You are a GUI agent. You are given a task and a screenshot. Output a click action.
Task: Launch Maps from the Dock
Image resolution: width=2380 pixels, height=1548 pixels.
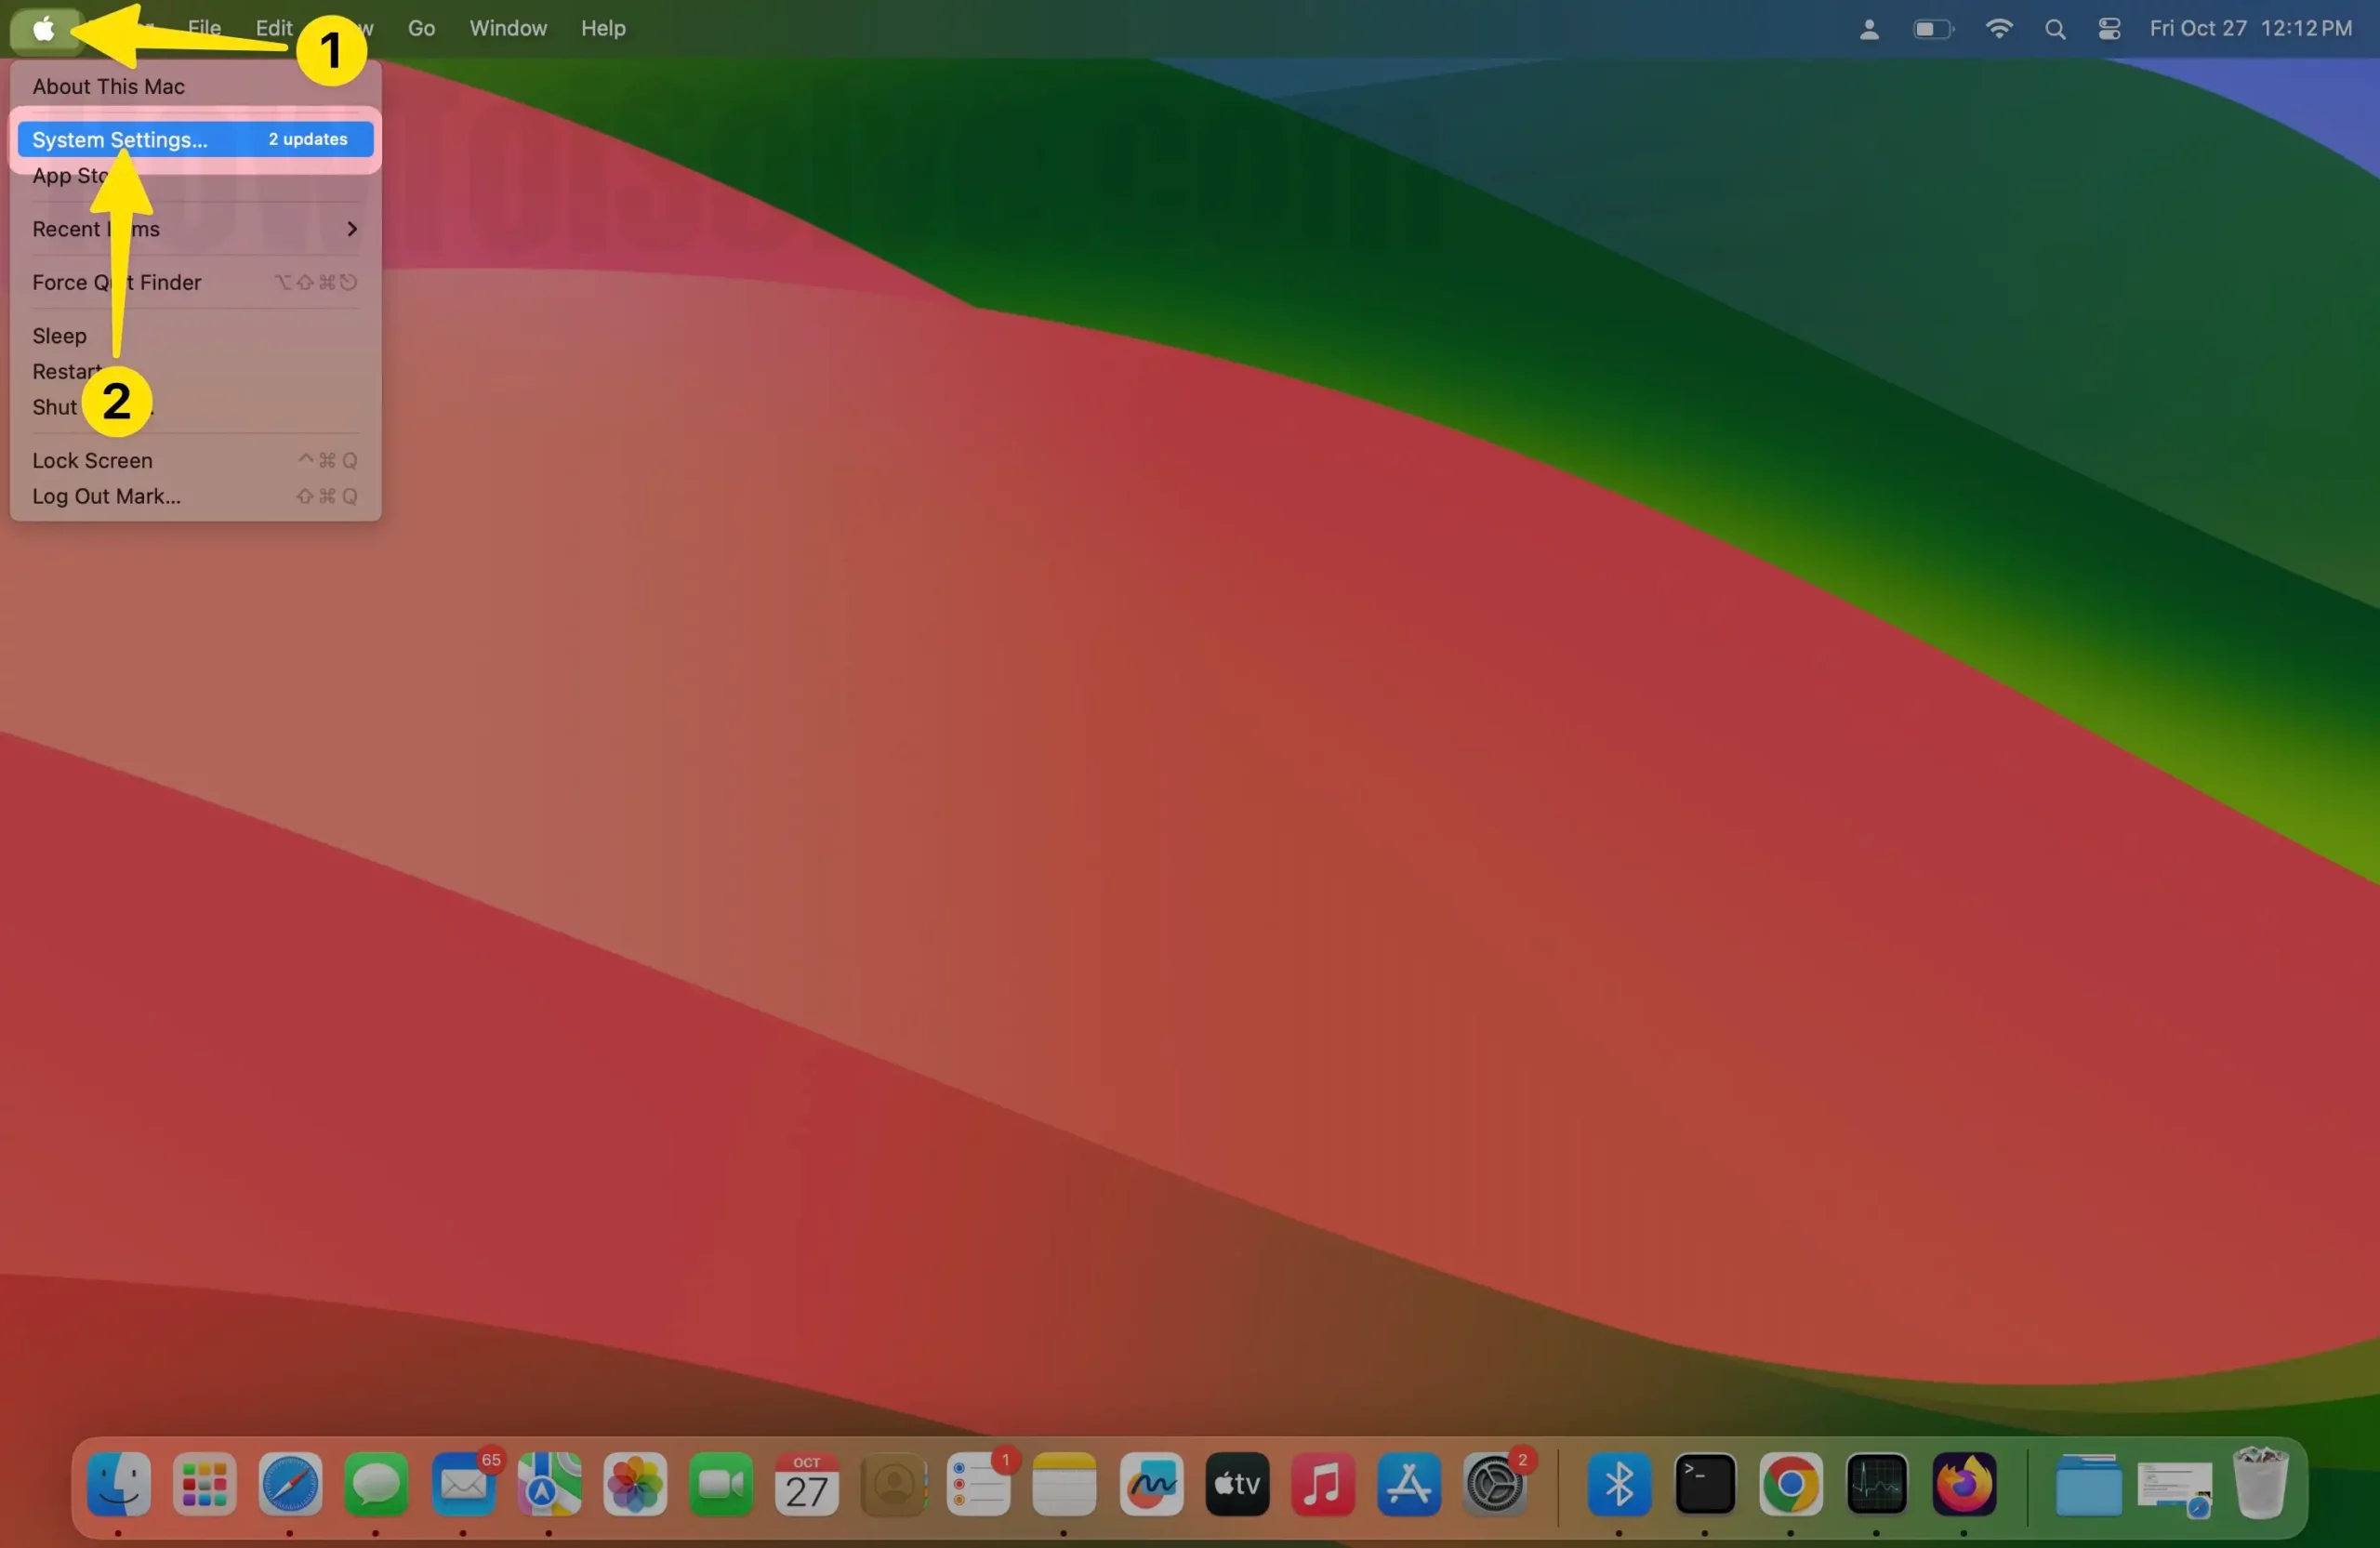549,1484
